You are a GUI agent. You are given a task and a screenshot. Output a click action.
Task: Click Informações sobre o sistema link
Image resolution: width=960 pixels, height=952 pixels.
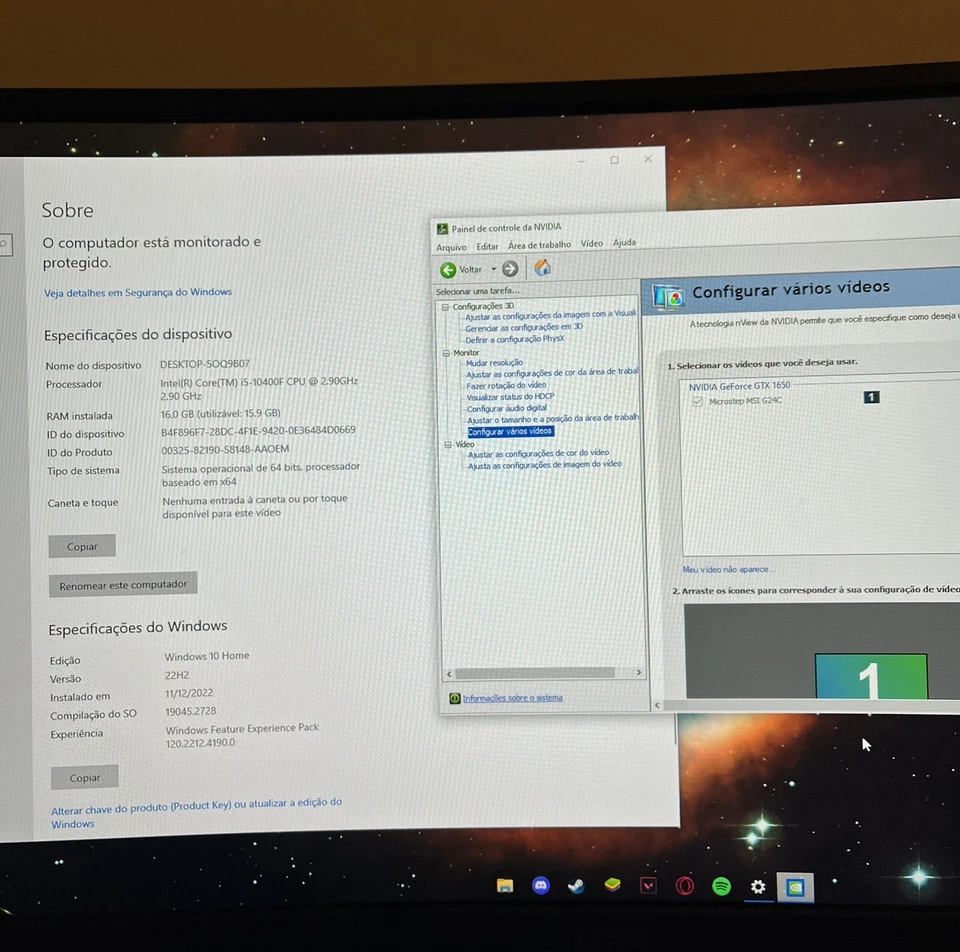[x=512, y=698]
